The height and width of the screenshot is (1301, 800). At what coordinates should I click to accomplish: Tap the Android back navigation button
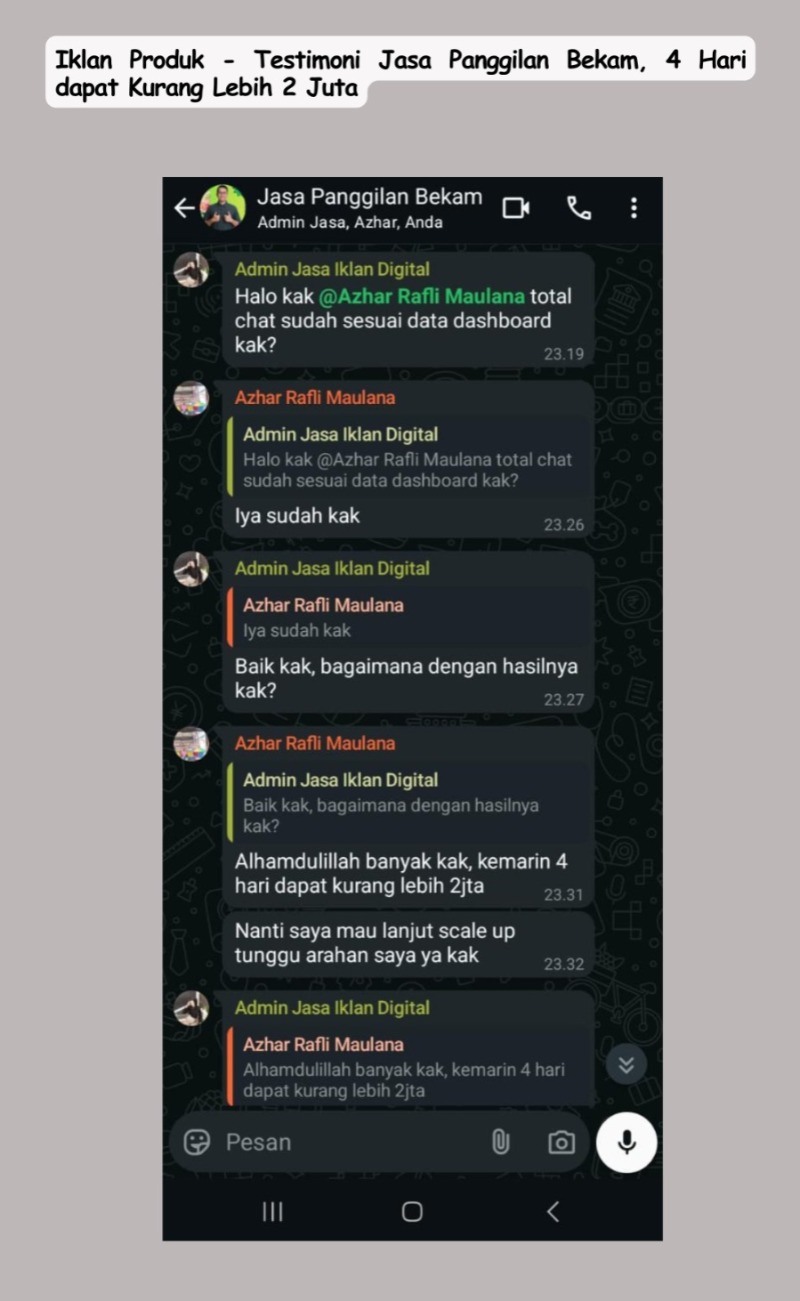(552, 1211)
